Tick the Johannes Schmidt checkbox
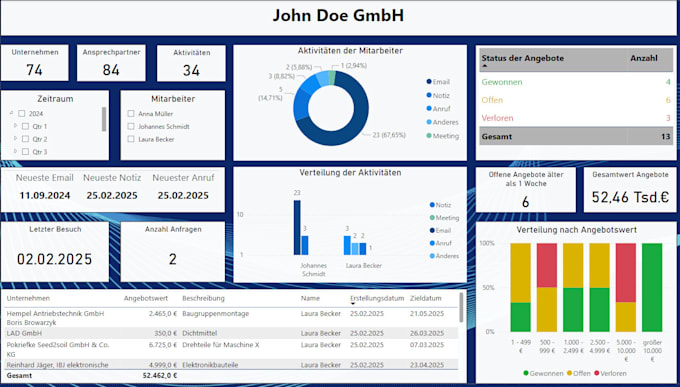This screenshot has height=387, width=680. point(131,127)
